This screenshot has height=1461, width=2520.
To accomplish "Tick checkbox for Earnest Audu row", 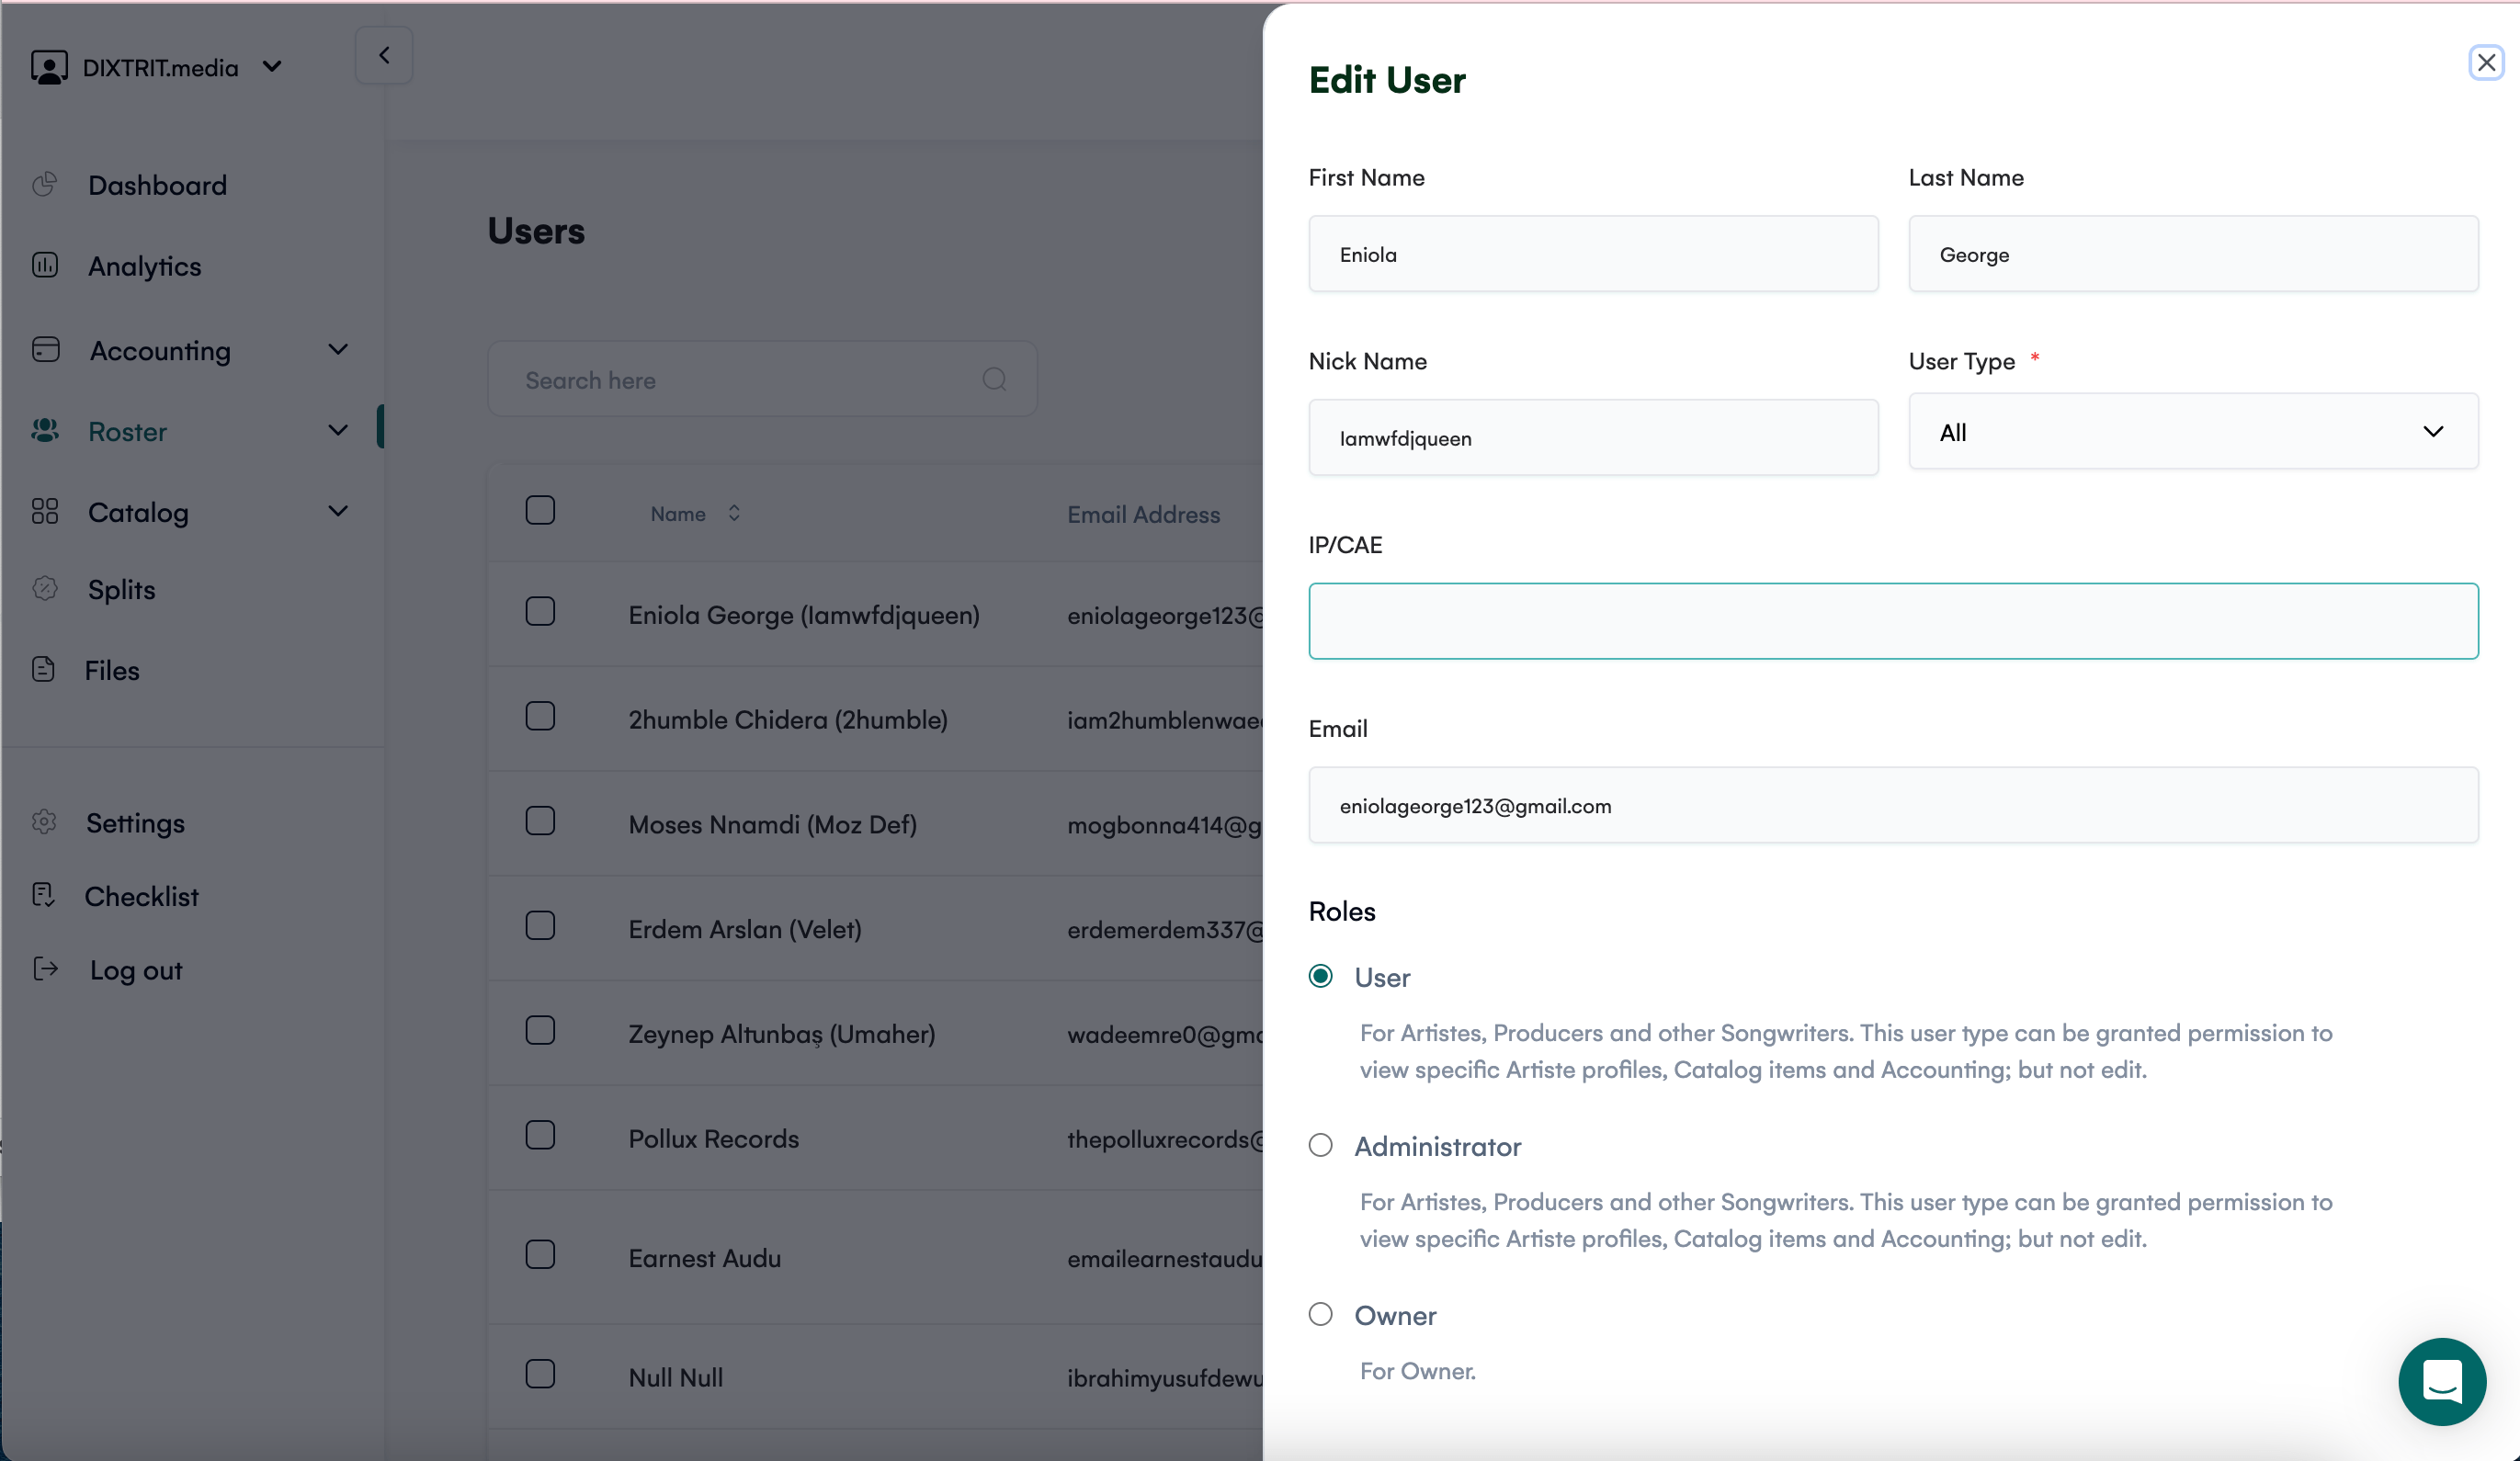I will coord(540,1255).
